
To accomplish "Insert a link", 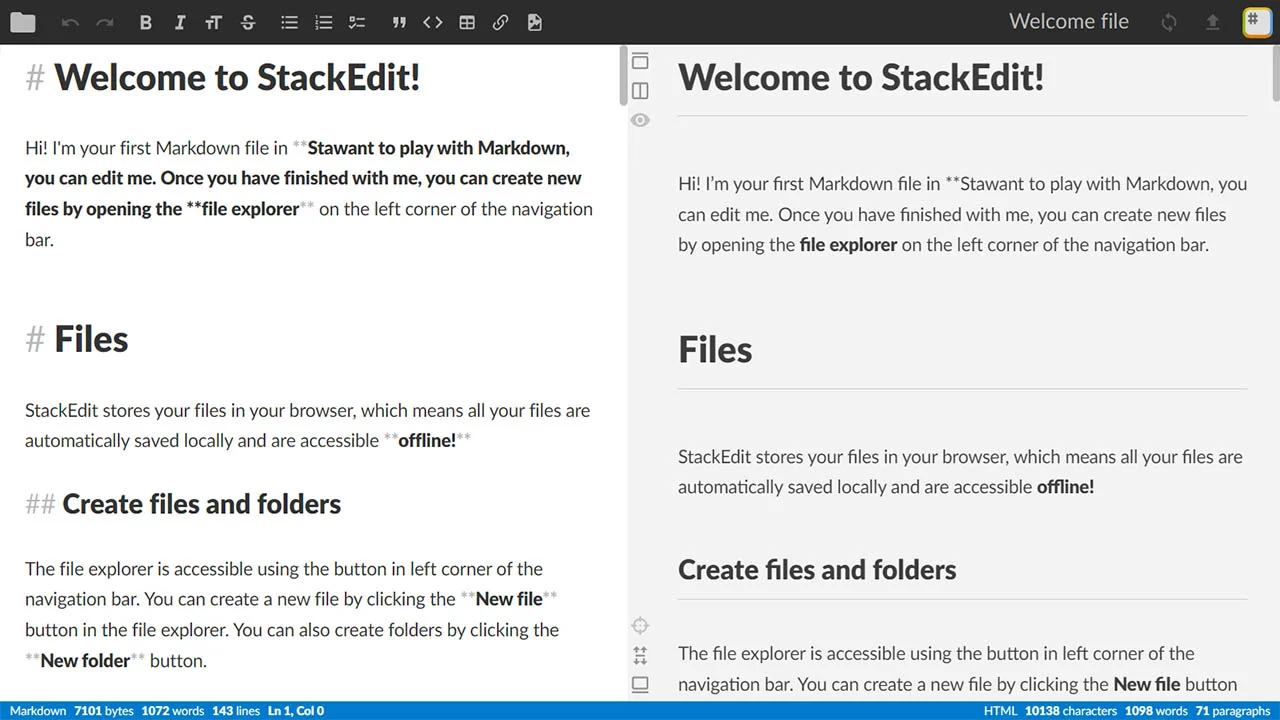I will [501, 22].
